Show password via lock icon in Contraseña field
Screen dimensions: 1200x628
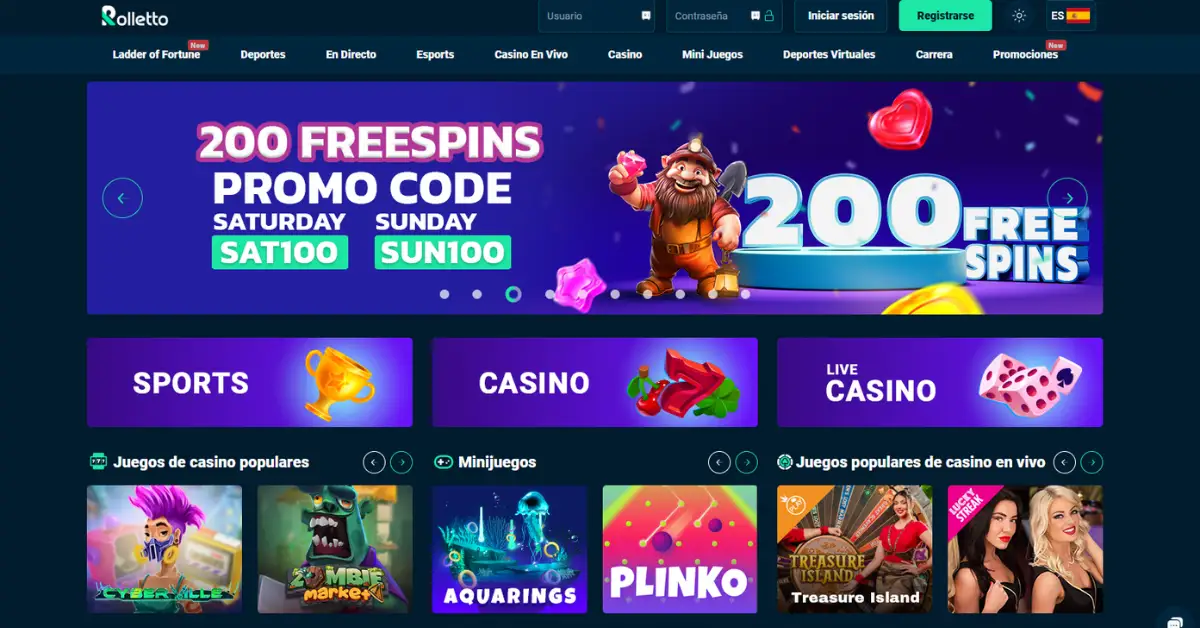pos(769,16)
